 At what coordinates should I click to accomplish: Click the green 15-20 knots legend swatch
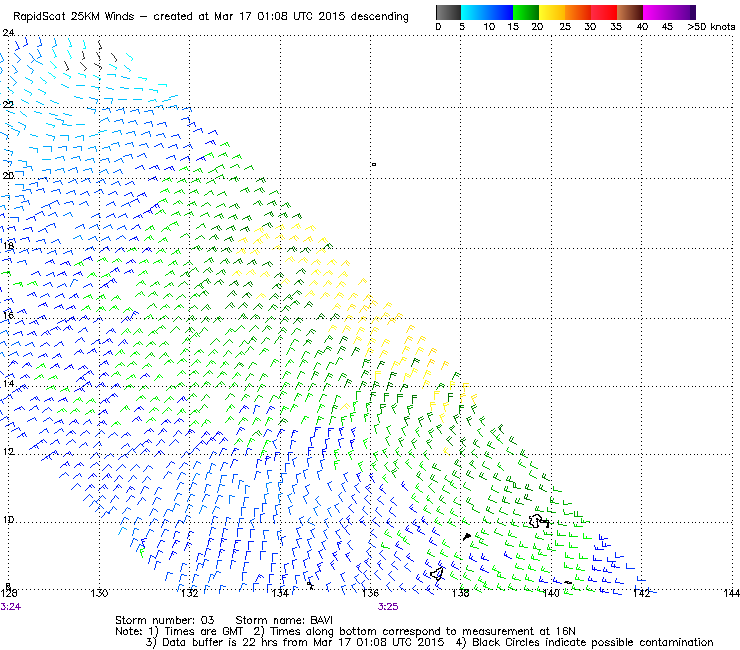tap(526, 12)
